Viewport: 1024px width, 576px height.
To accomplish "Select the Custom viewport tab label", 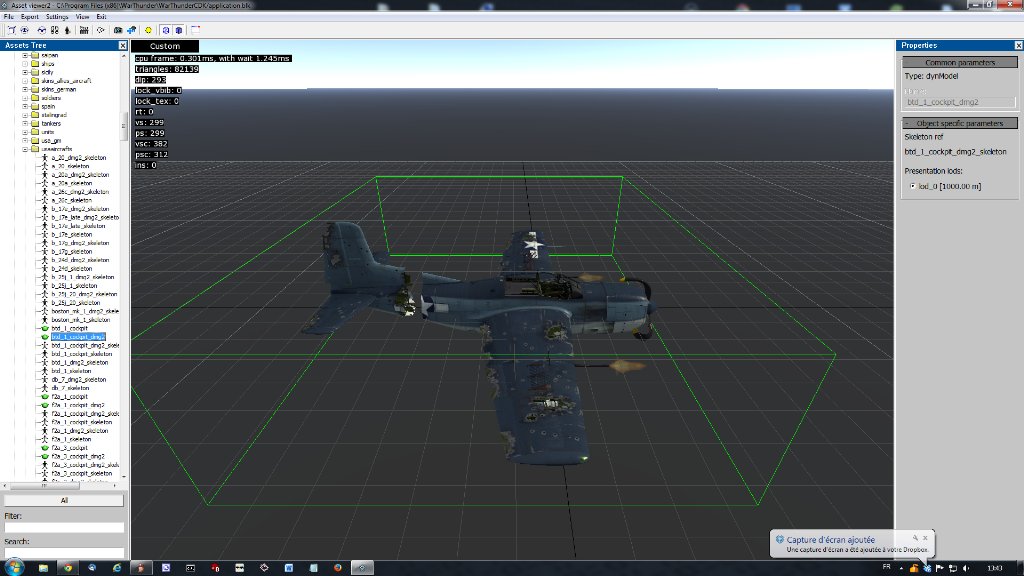I will (x=165, y=46).
